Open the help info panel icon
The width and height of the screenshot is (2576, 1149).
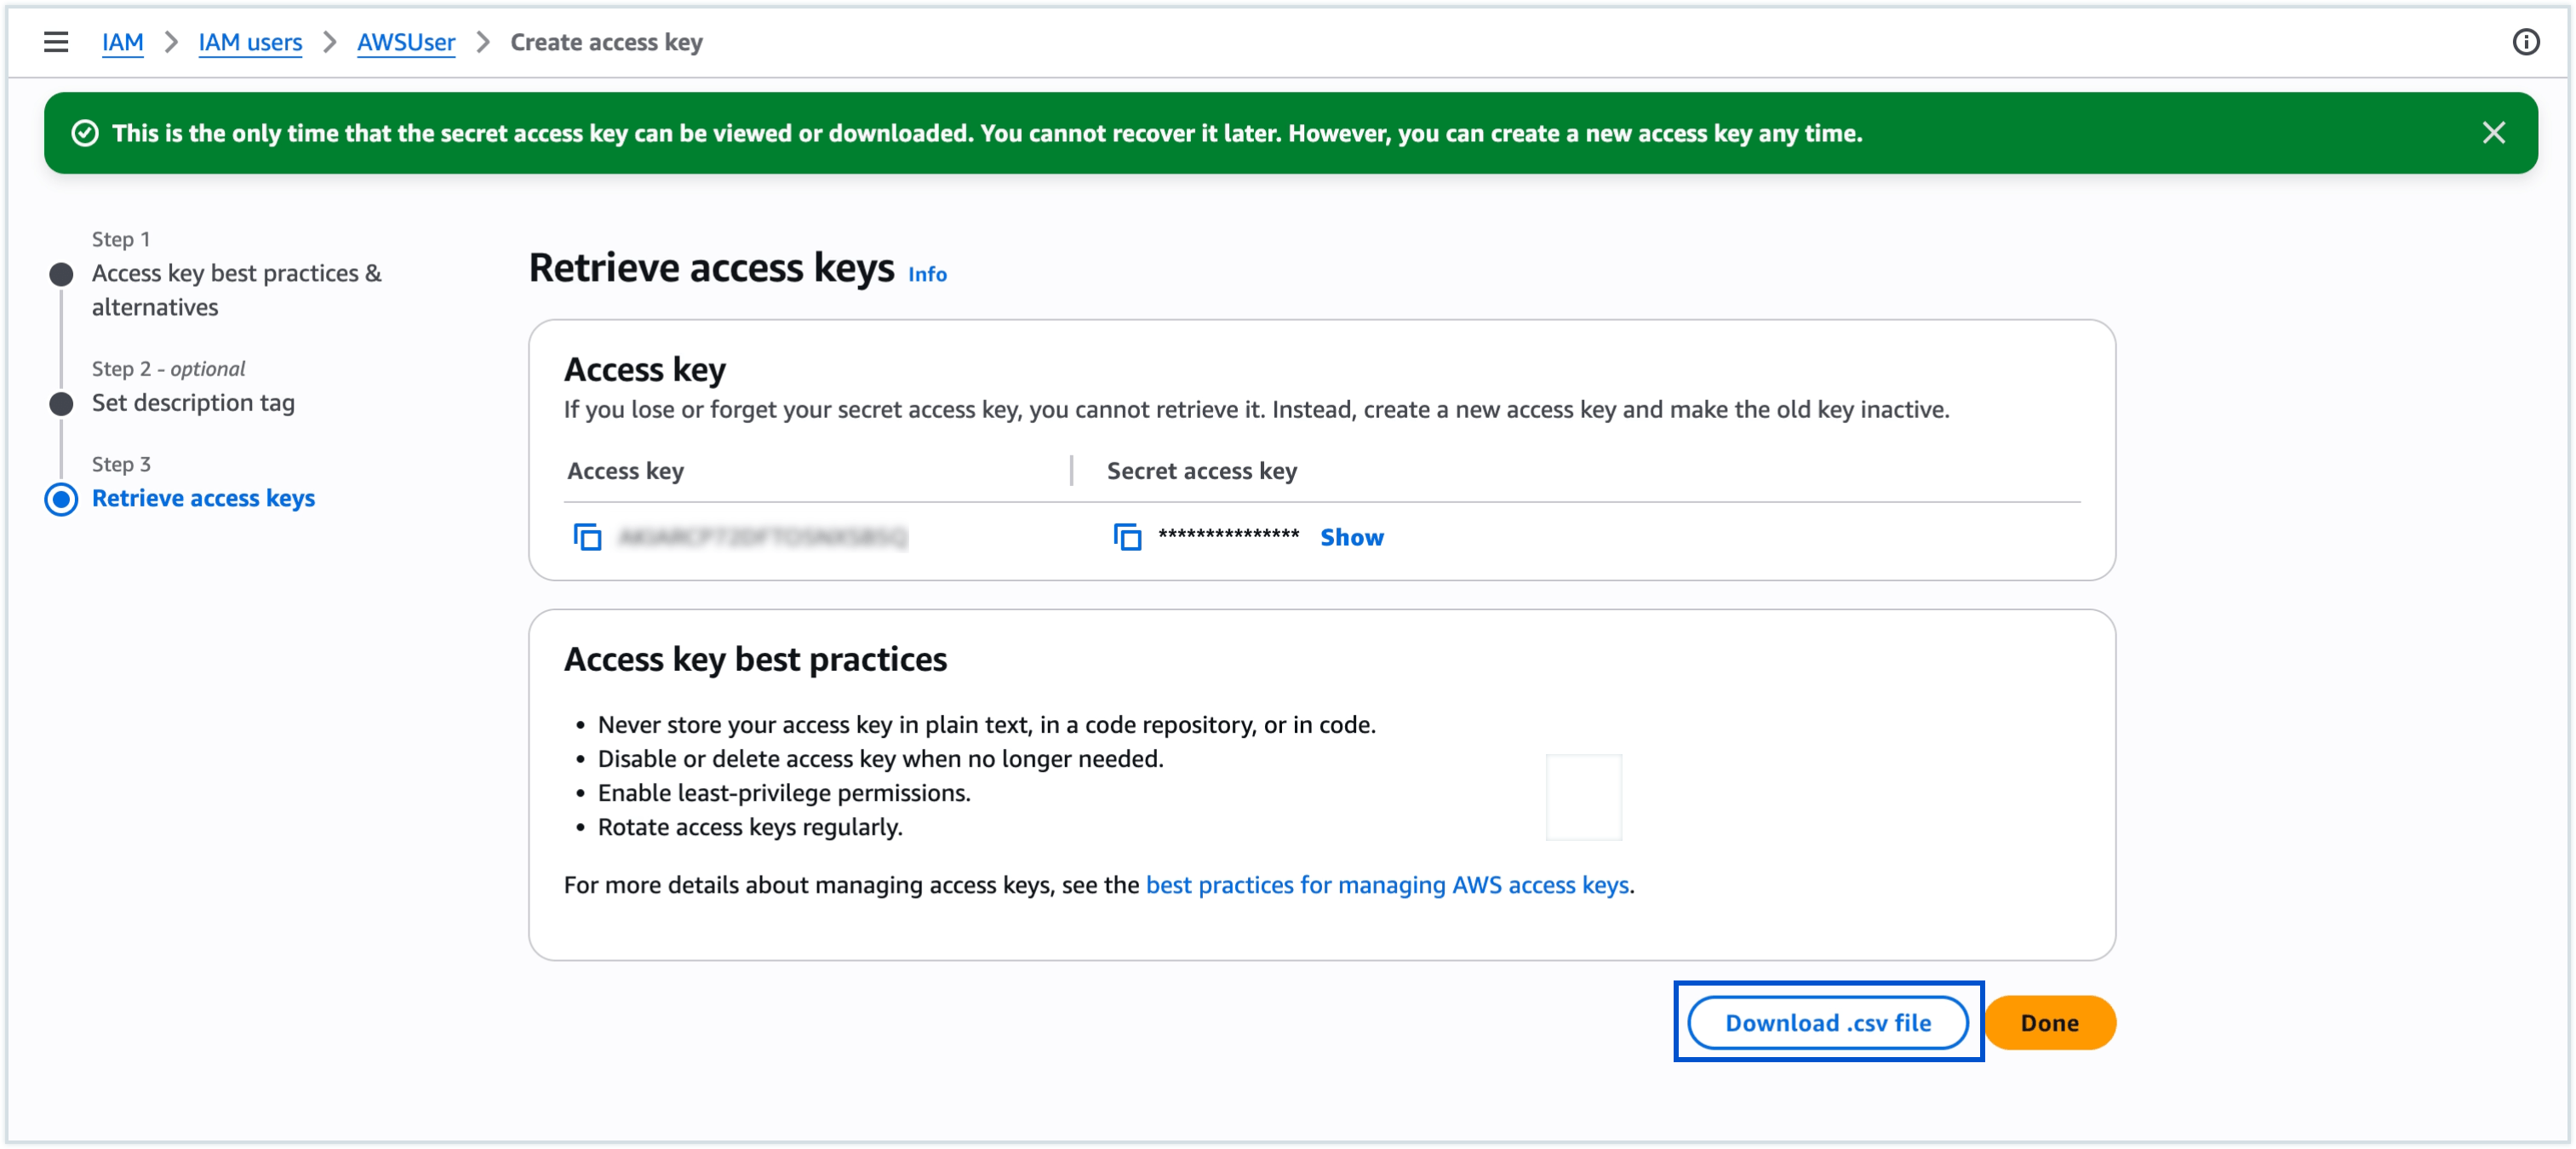click(2525, 42)
